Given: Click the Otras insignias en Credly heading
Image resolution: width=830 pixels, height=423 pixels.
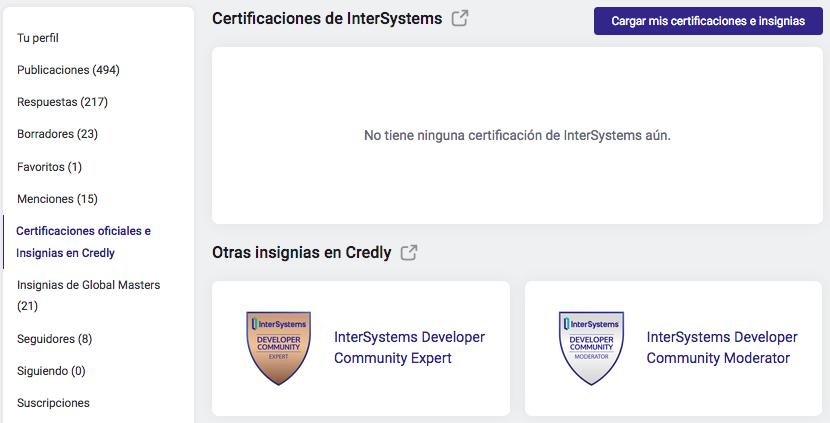Looking at the screenshot, I should 302,253.
